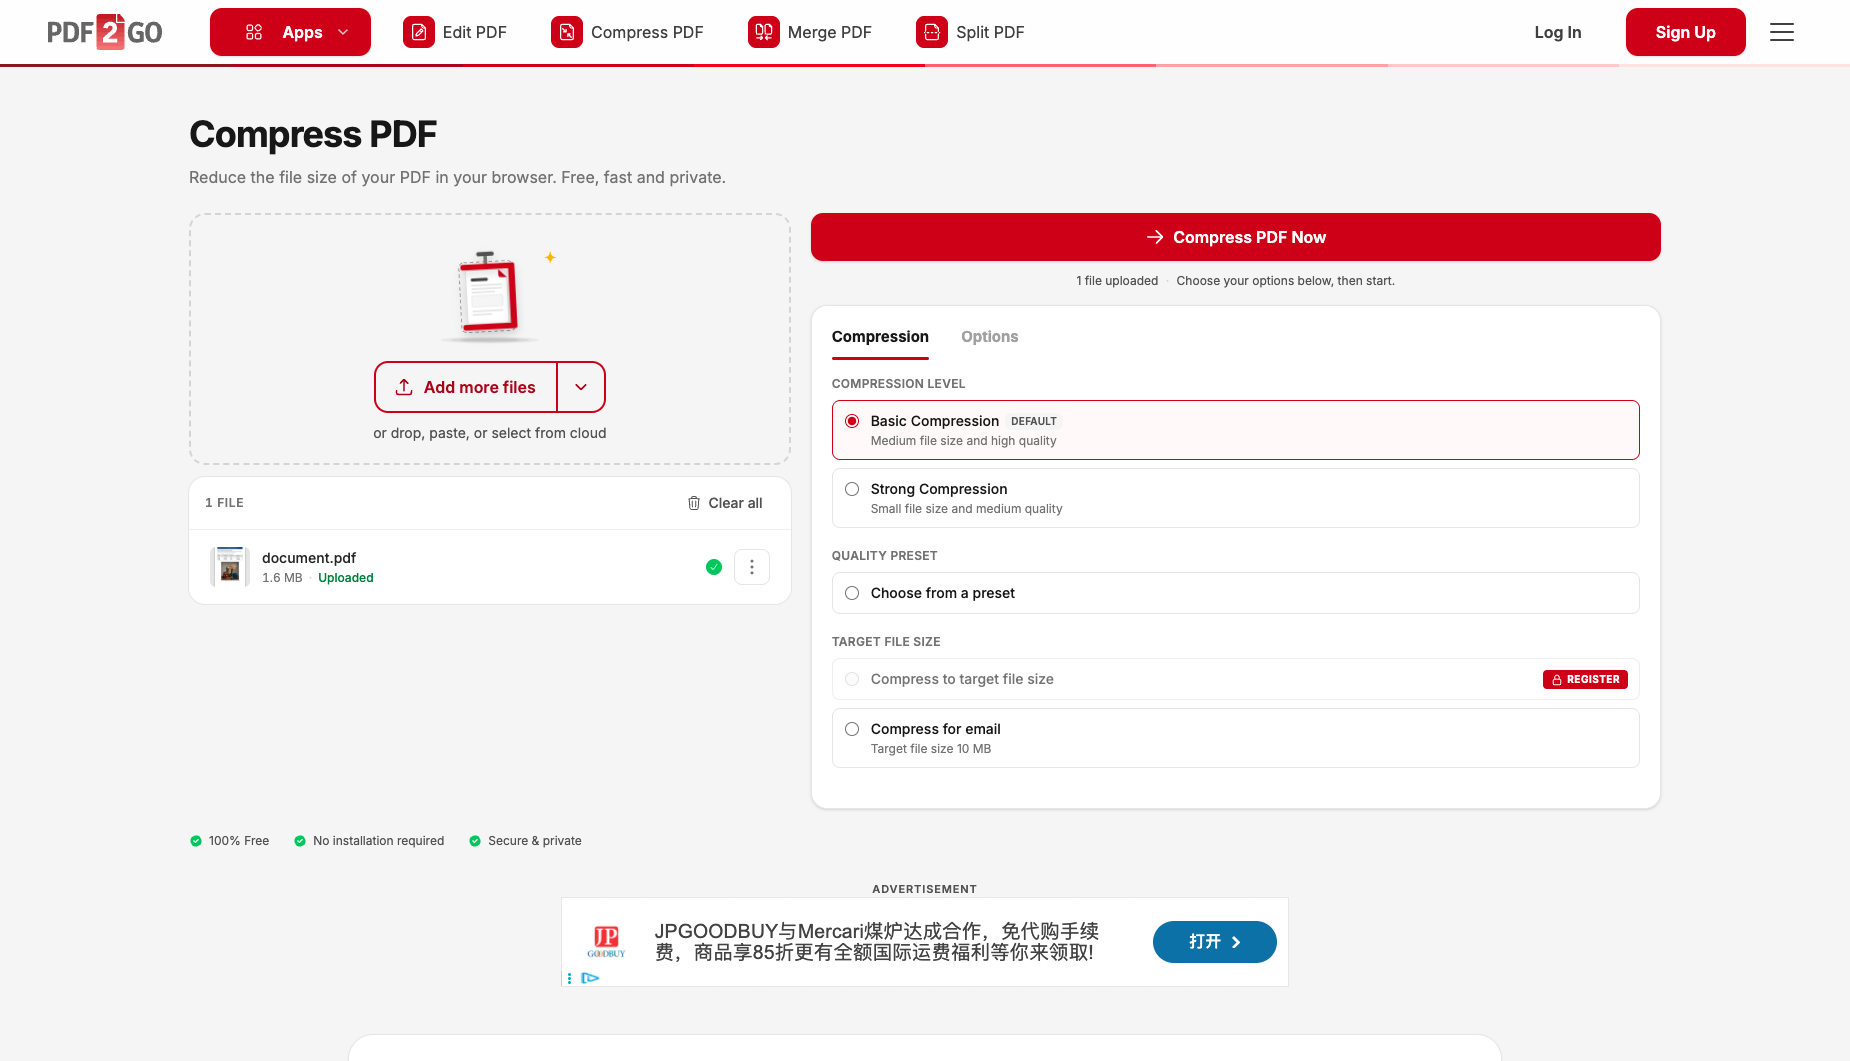Open the Add more files dropdown arrow

click(581, 387)
